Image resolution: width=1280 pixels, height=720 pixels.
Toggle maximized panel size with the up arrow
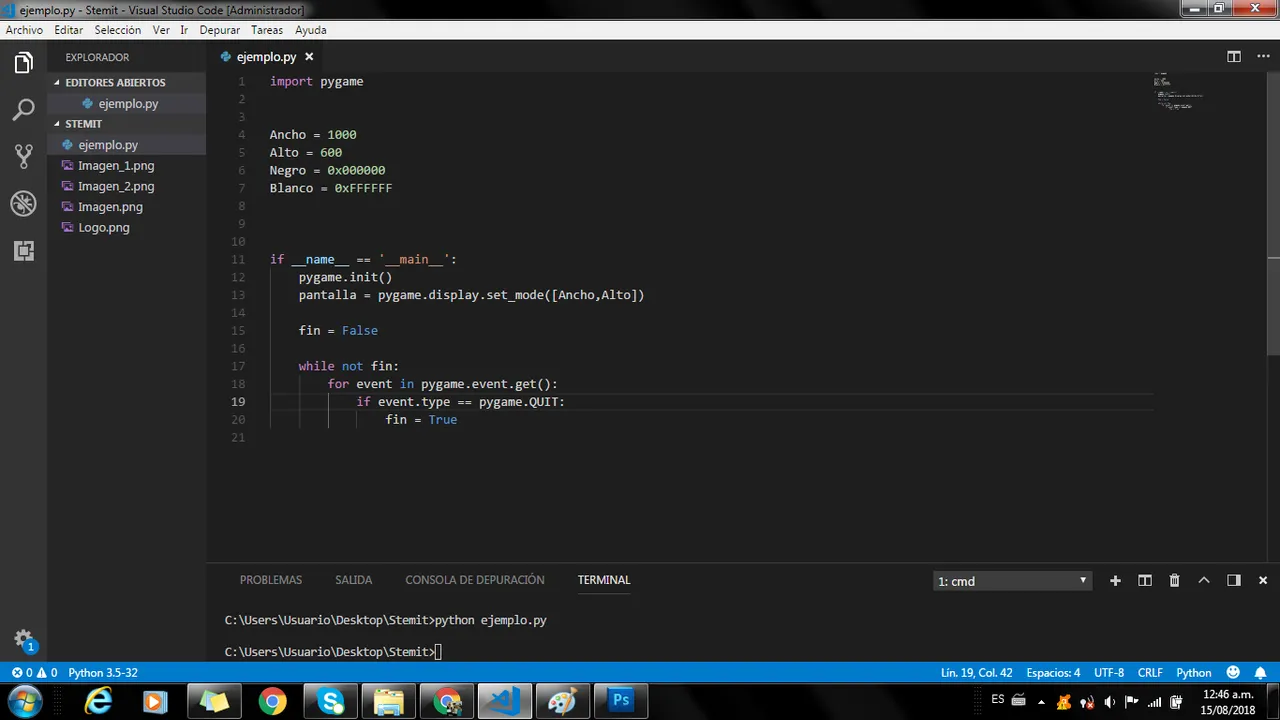coord(1204,580)
